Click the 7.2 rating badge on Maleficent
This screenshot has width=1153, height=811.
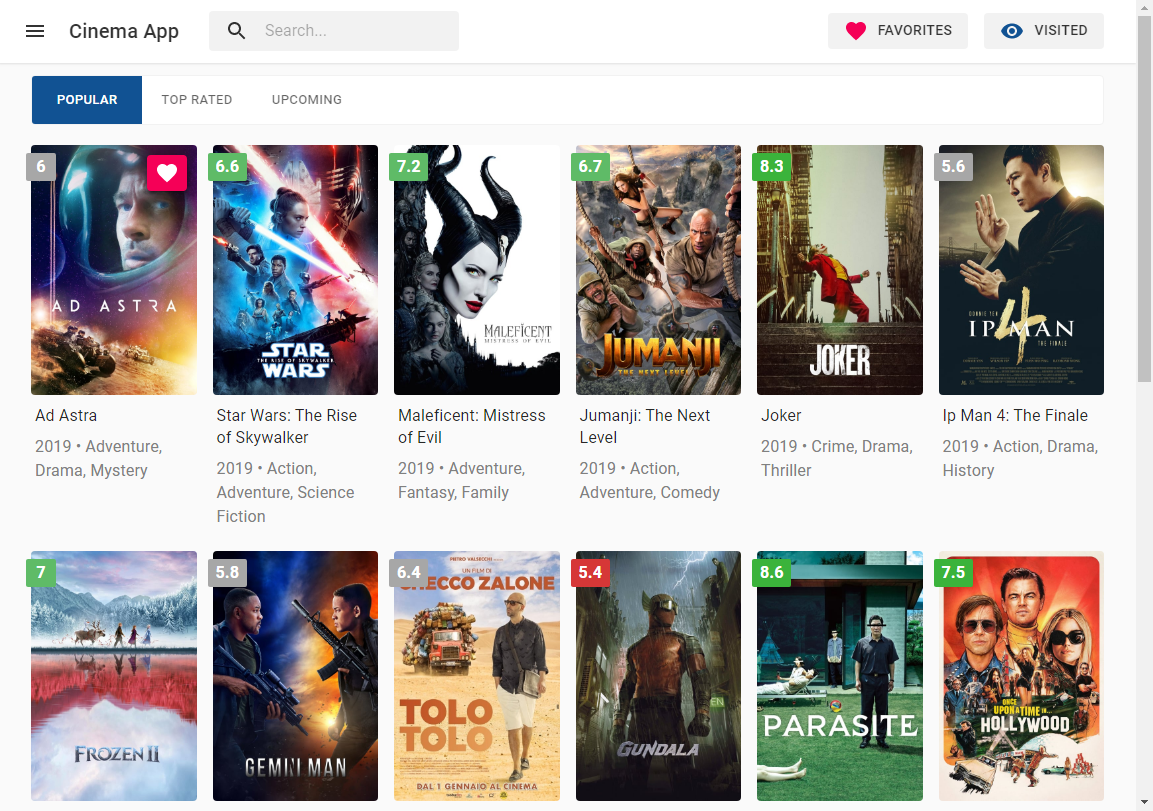409,166
